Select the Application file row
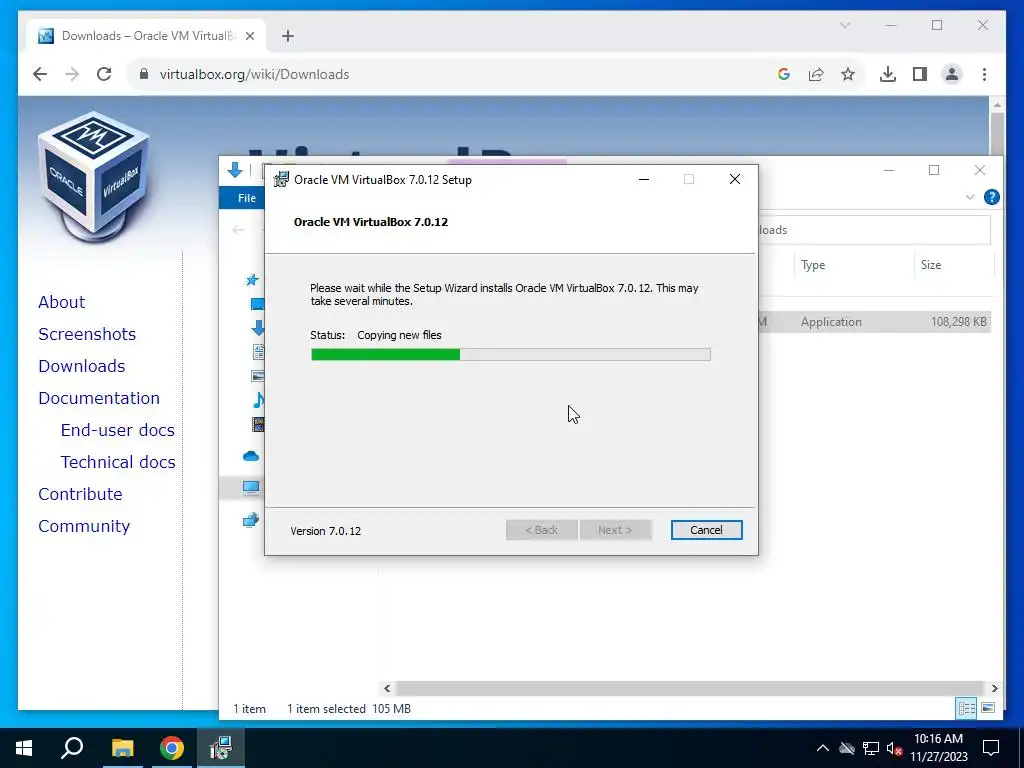The image size is (1024, 768). [x=875, y=322]
